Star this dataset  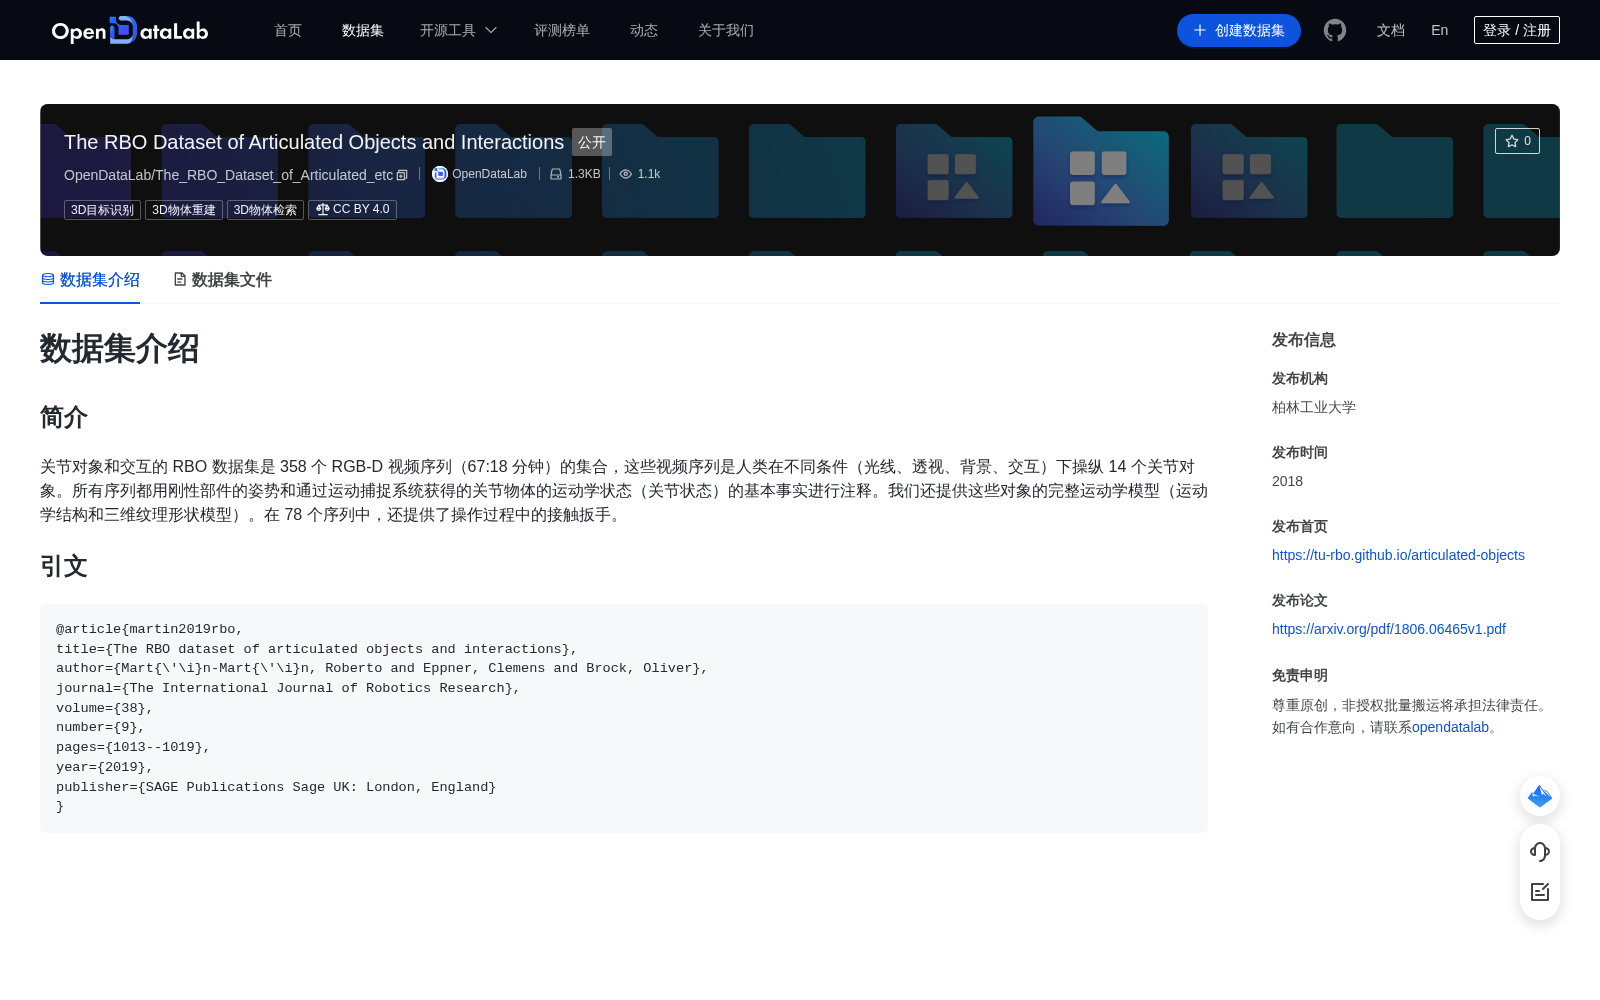1517,141
